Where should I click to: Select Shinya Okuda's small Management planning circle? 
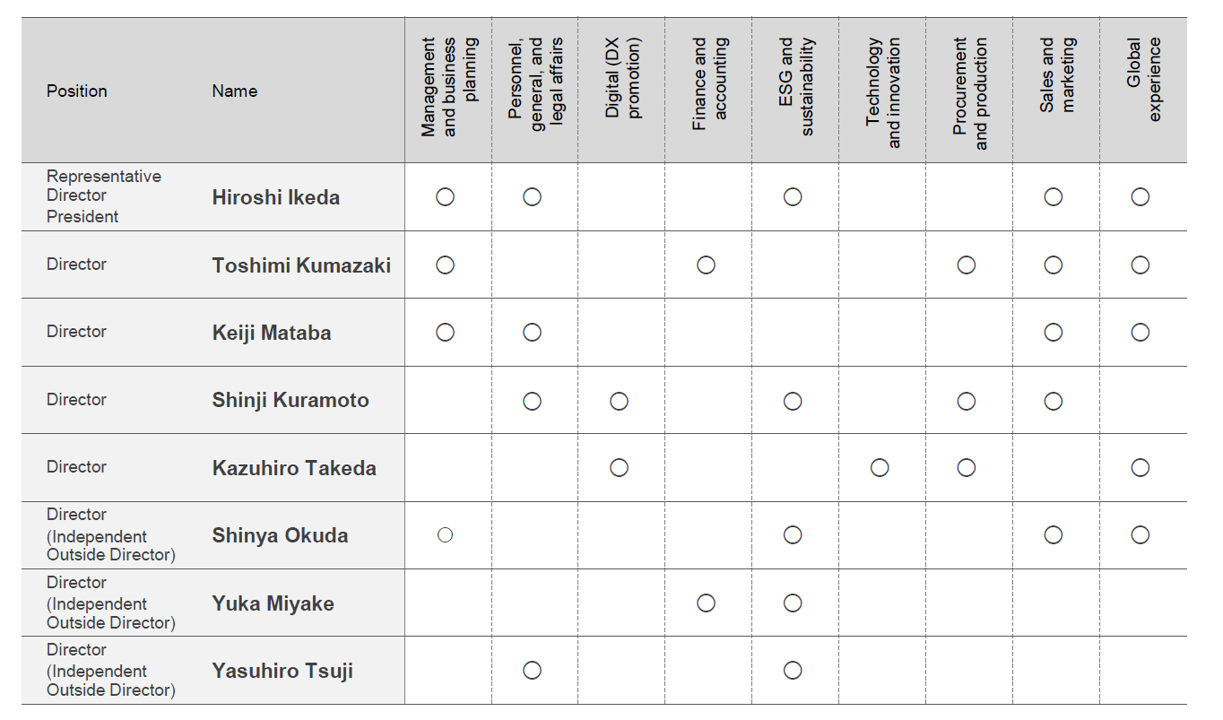pyautogui.click(x=445, y=535)
